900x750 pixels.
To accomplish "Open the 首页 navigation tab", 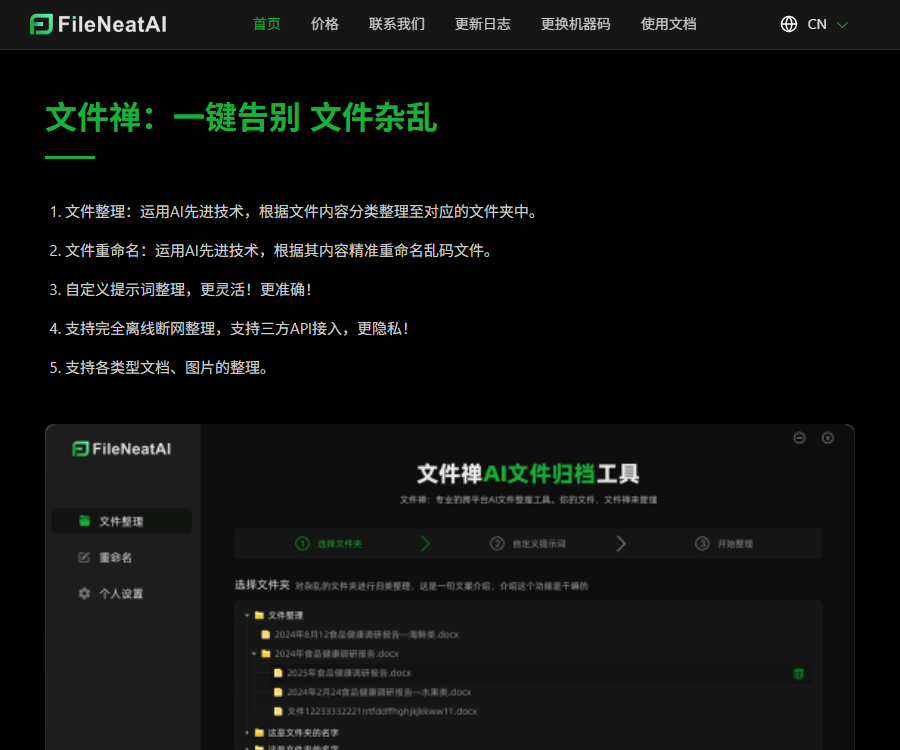I will (x=267, y=24).
